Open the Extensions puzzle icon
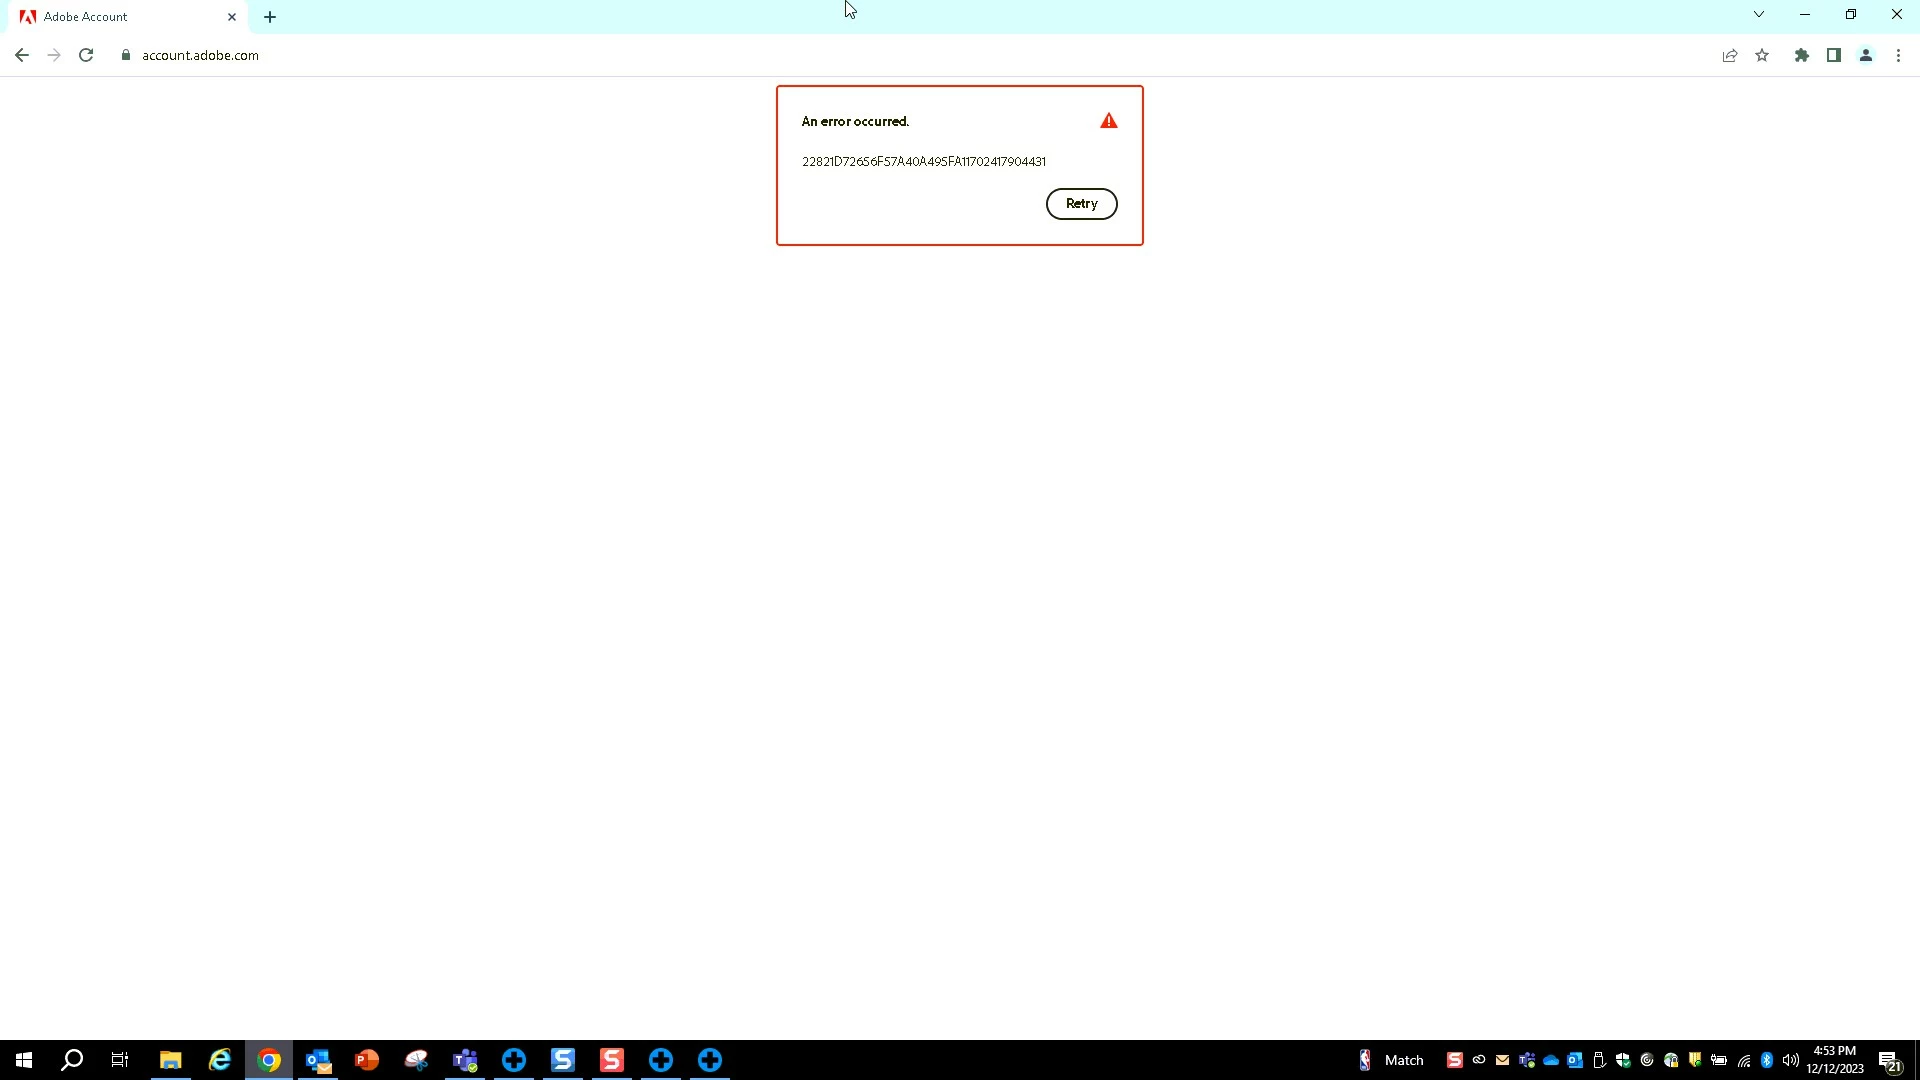 click(1801, 56)
